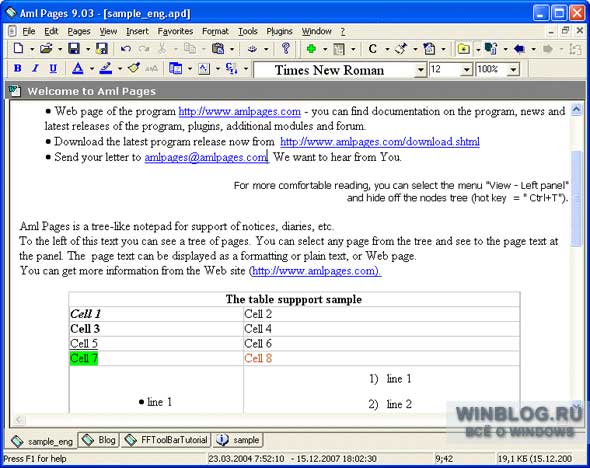Click the grayed Redo icon
Image resolution: width=590 pixels, height=468 pixels.
click(144, 49)
